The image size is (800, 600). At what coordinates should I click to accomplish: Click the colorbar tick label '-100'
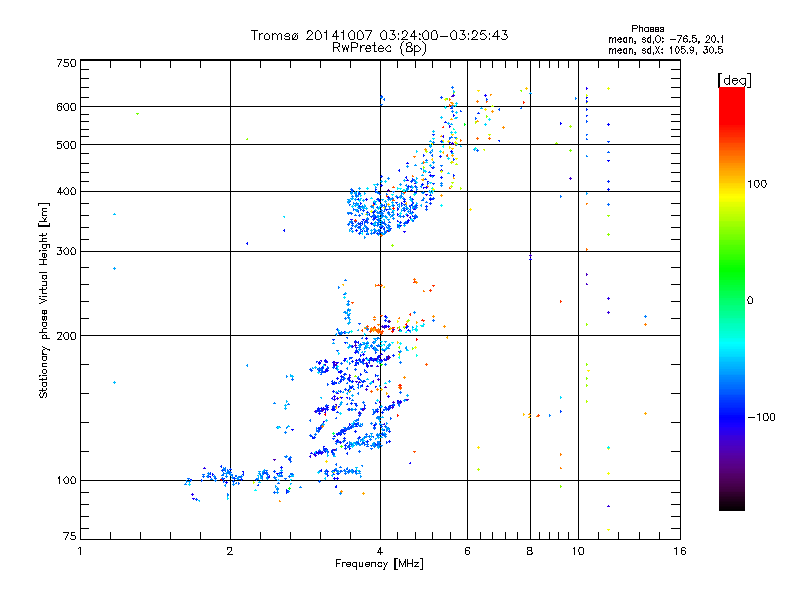coord(761,417)
